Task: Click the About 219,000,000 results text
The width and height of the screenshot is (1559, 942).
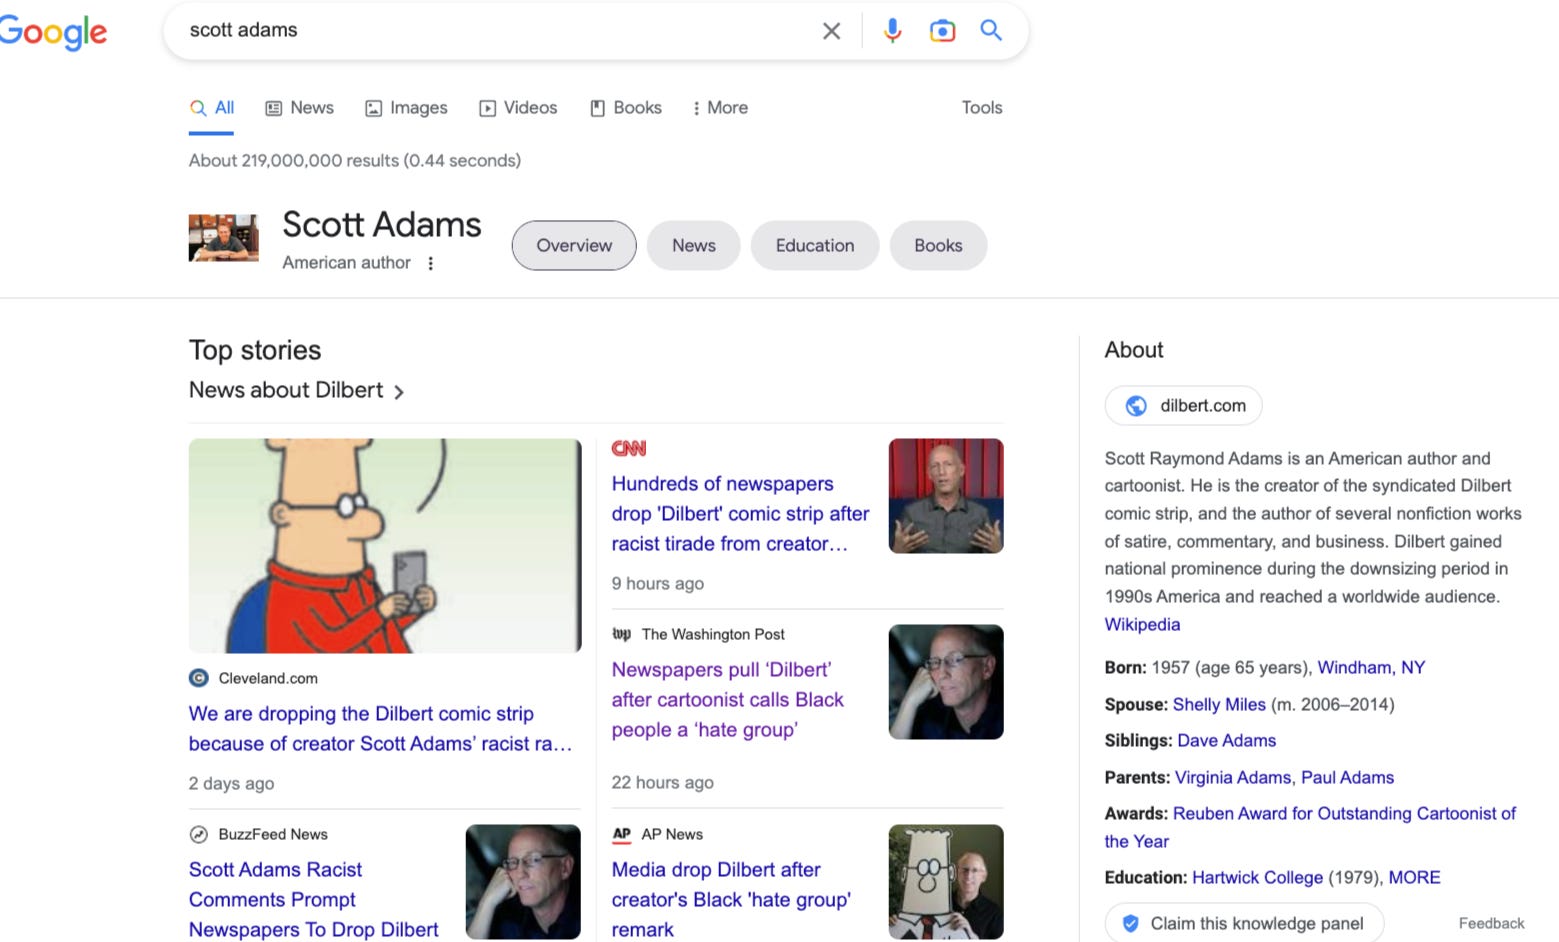Action: point(355,161)
